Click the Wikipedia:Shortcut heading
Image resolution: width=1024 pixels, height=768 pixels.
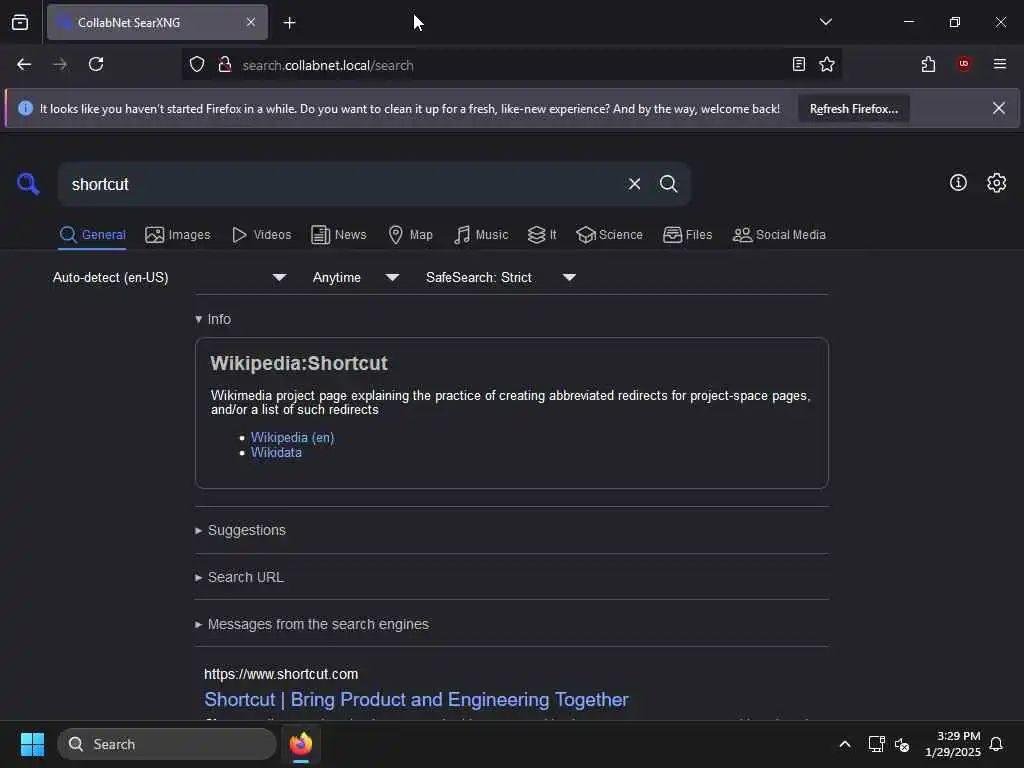(299, 363)
